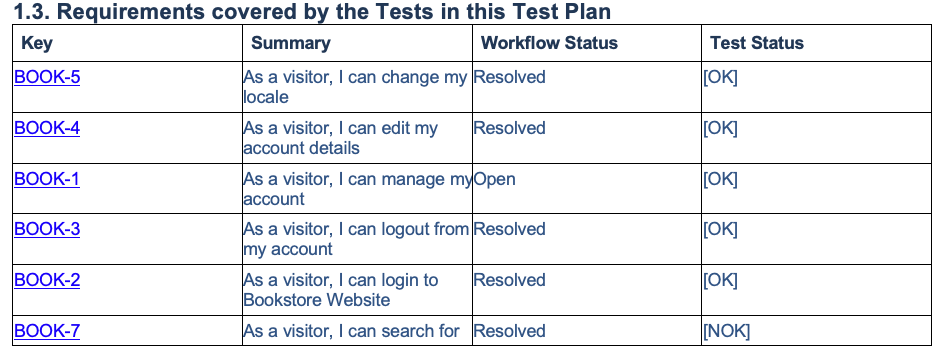
Task: Open the BOOK-7 issue link
Action: (x=47, y=331)
